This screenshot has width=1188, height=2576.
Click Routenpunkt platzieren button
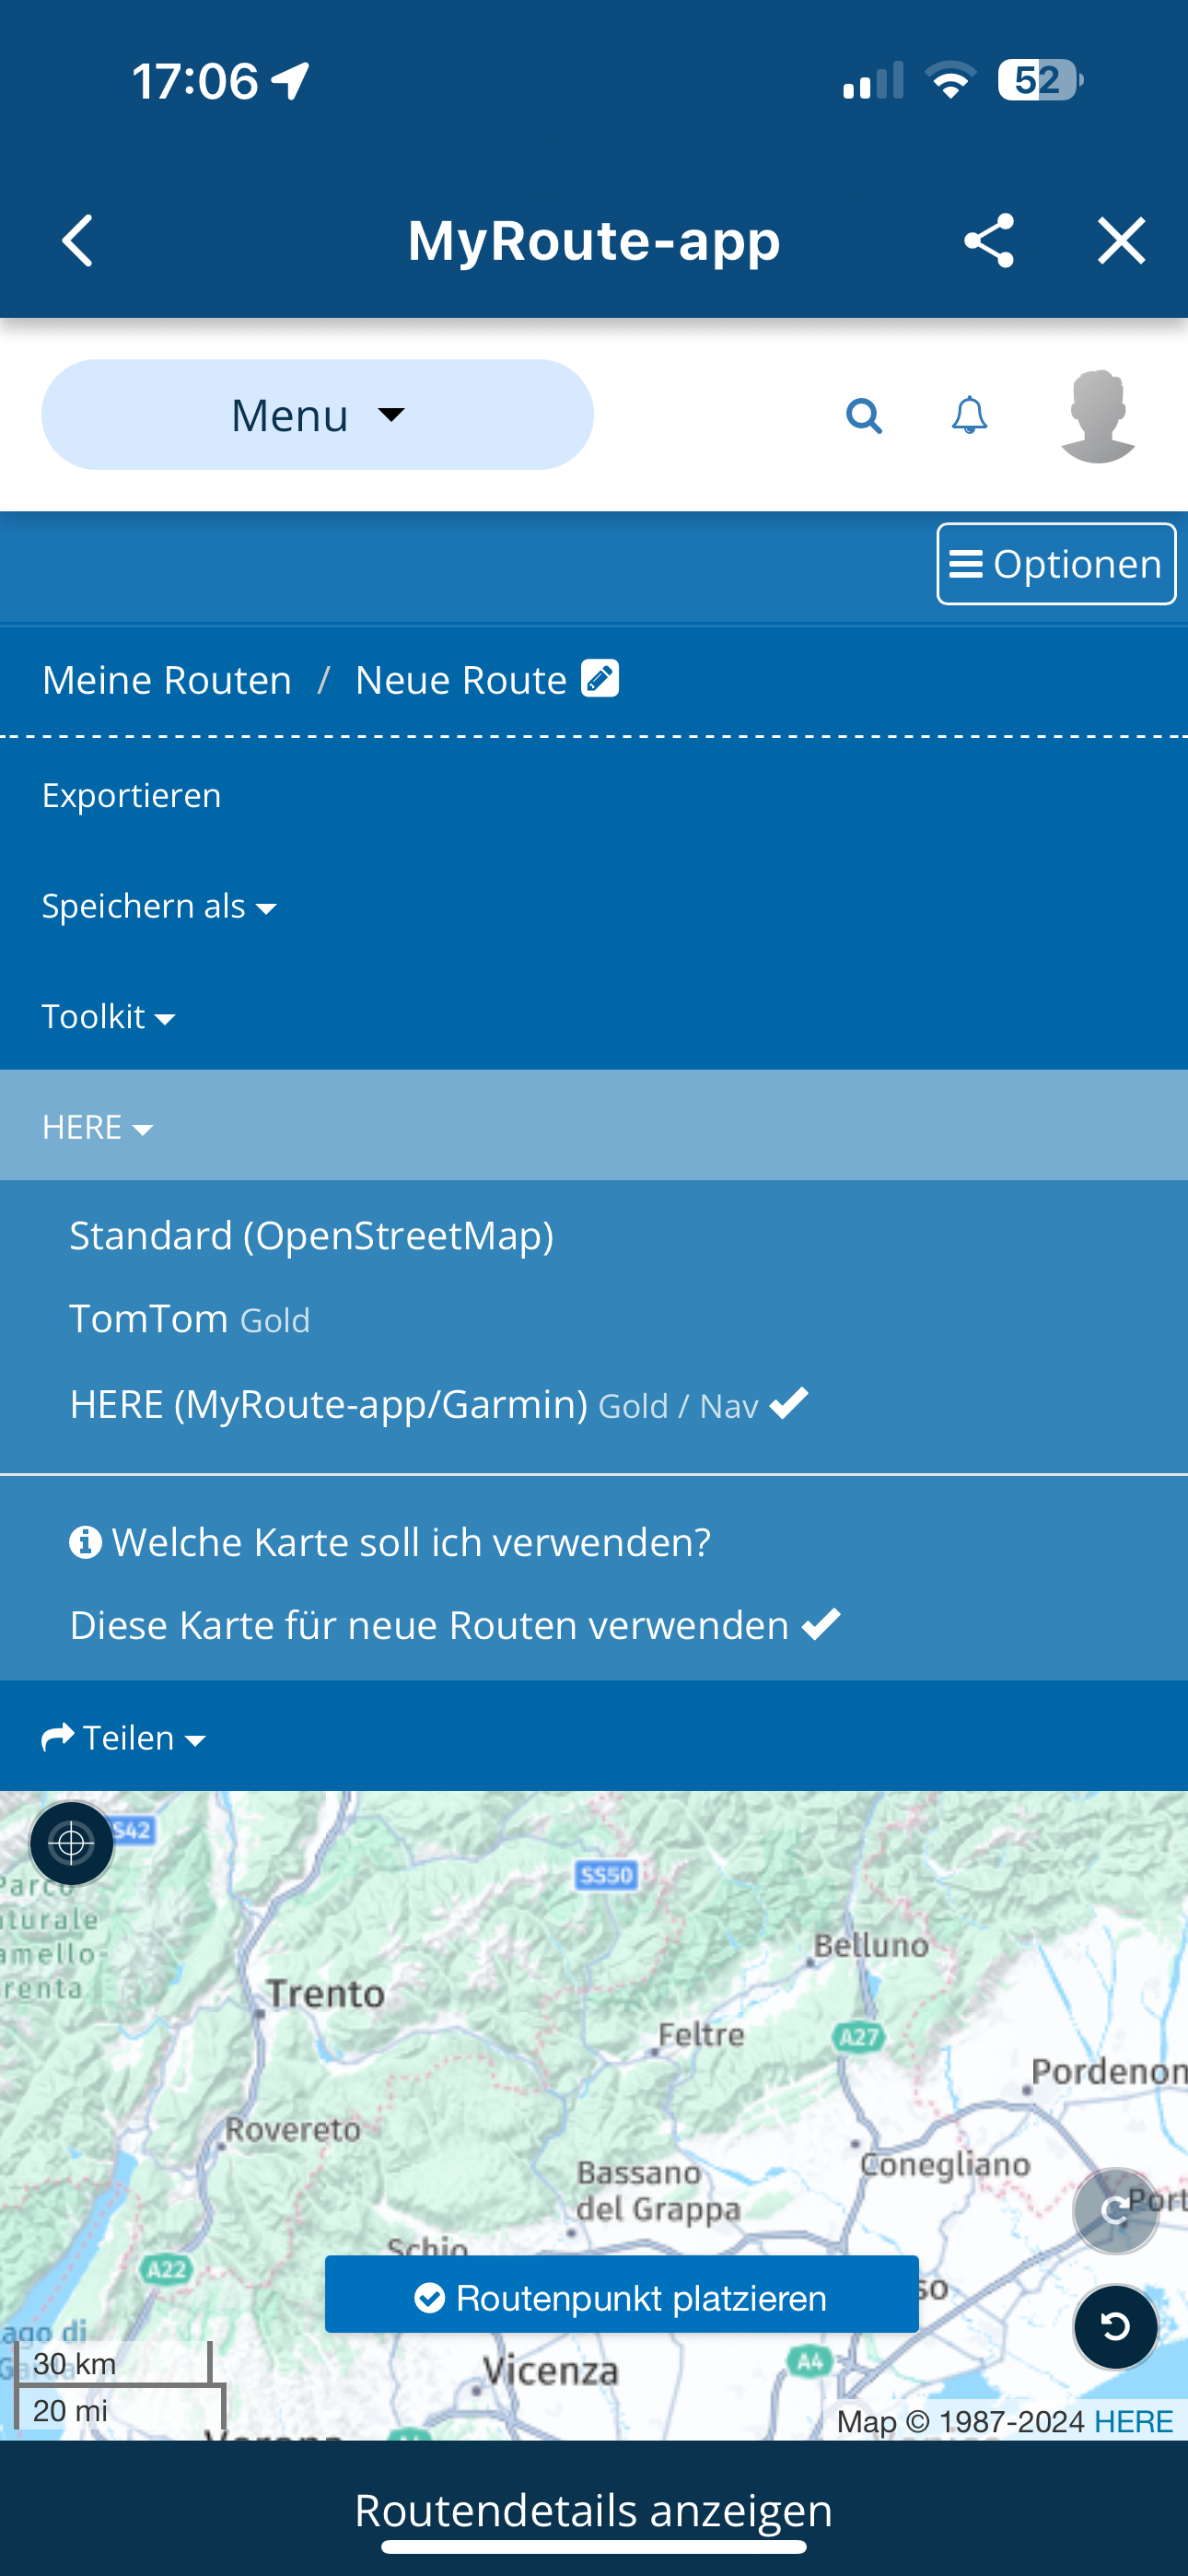pyautogui.click(x=621, y=2297)
